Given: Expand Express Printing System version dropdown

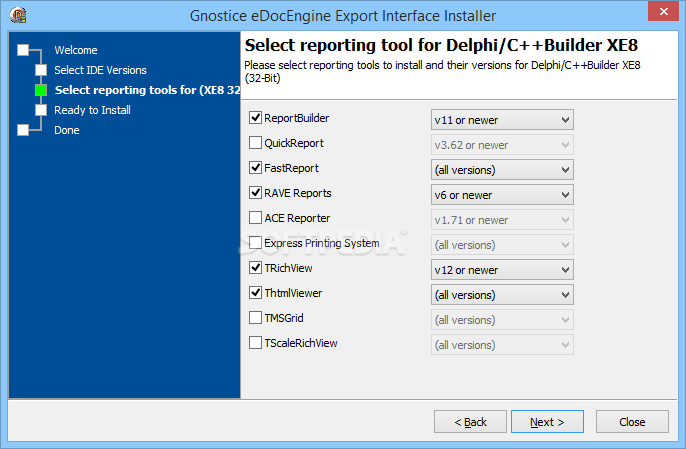Looking at the screenshot, I should tap(502, 245).
